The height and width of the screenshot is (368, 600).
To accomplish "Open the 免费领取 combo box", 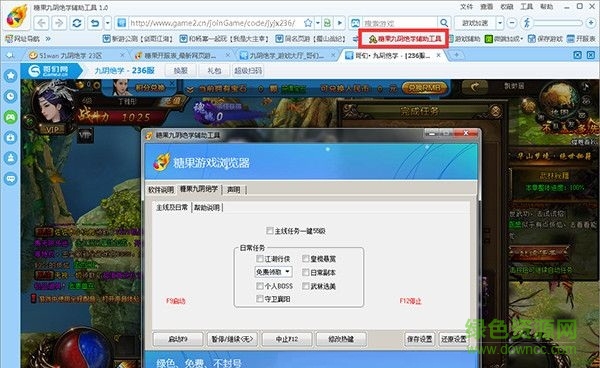I will coord(274,272).
